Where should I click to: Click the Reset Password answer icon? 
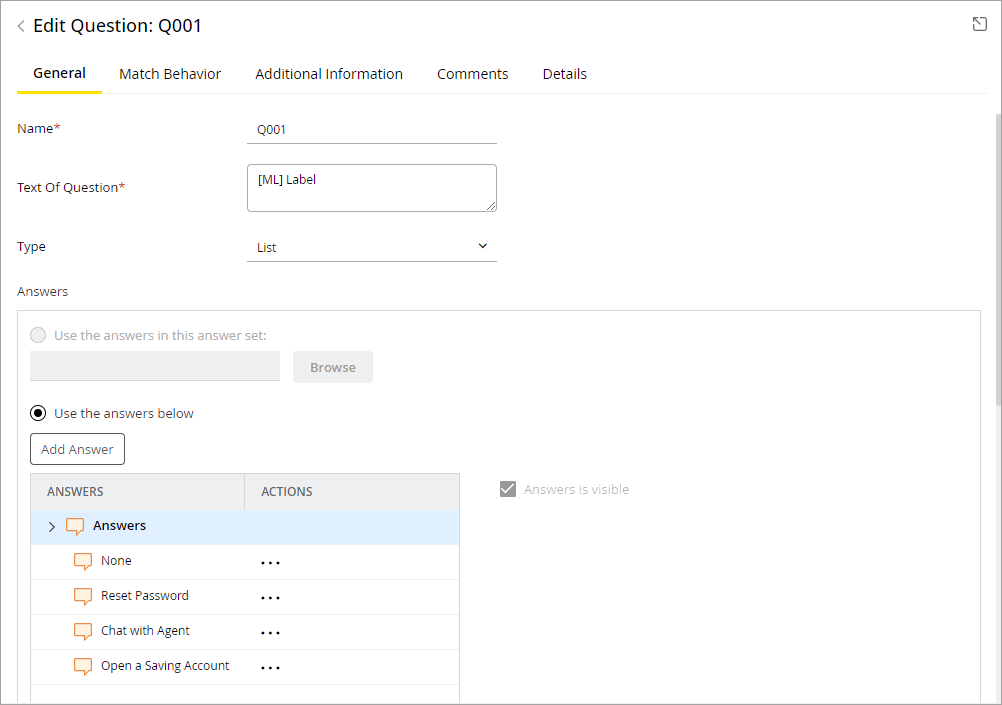[x=83, y=596]
